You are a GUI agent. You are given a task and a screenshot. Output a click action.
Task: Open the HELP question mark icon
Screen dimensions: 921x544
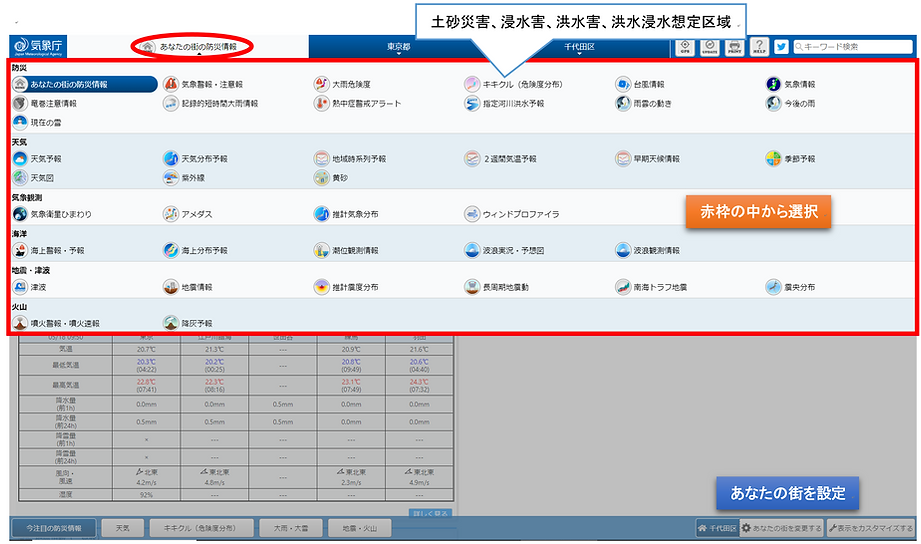pyautogui.click(x=759, y=47)
